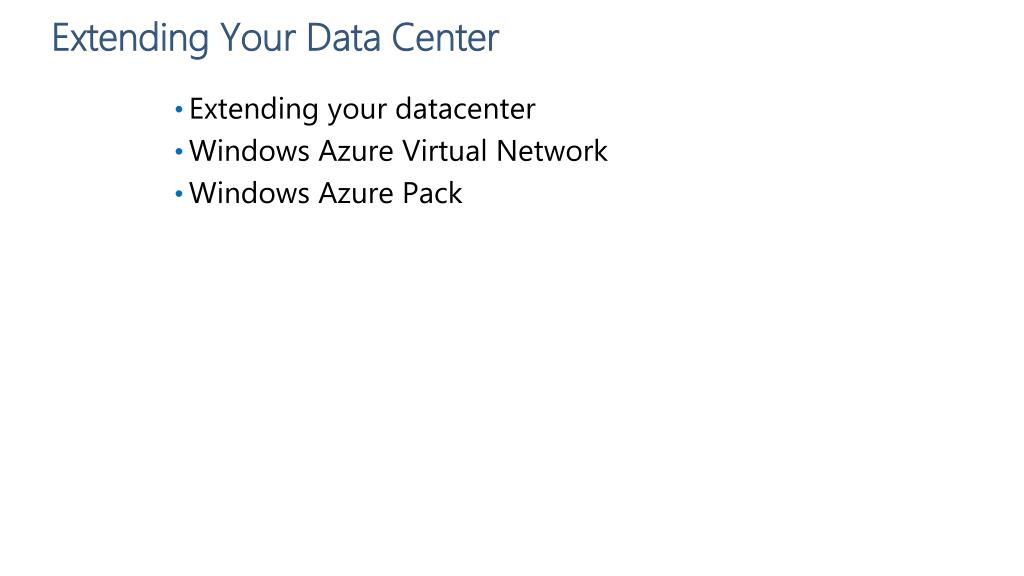This screenshot has width=1024, height=576.
Task: Click the bullet dot before Windows Azure Pack
Action: tap(179, 194)
